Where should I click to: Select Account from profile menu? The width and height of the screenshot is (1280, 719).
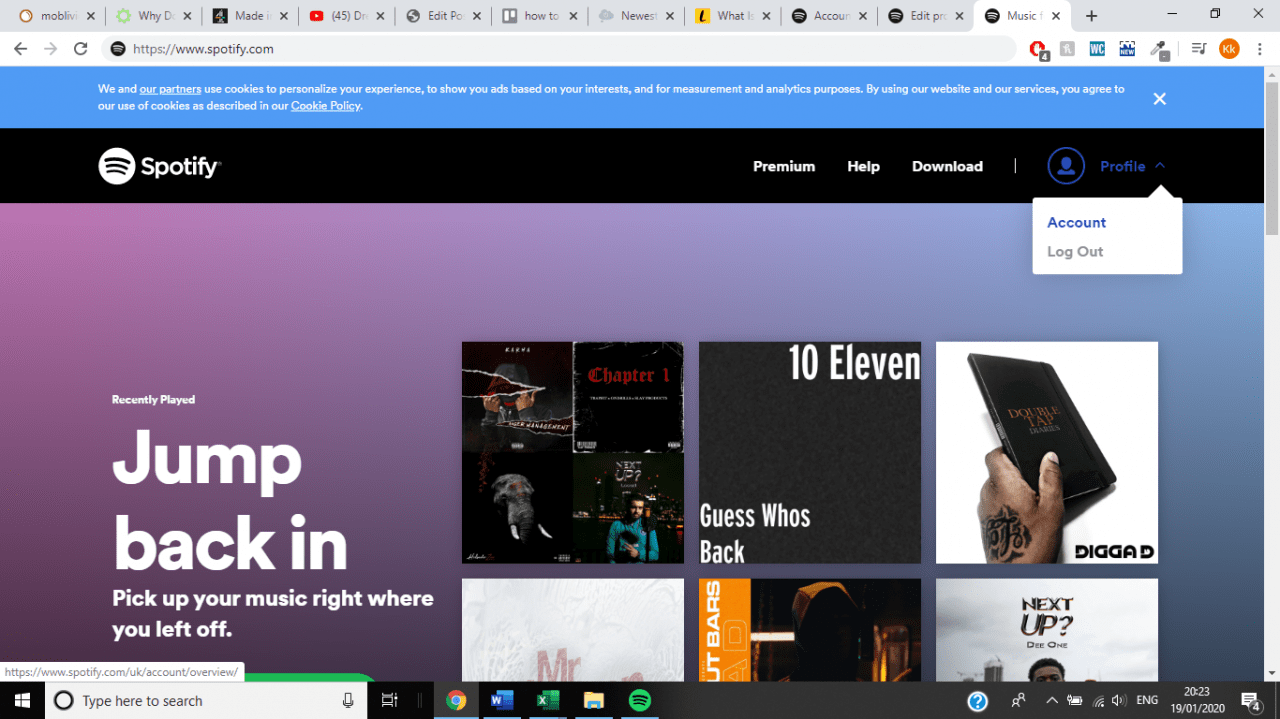pos(1076,222)
